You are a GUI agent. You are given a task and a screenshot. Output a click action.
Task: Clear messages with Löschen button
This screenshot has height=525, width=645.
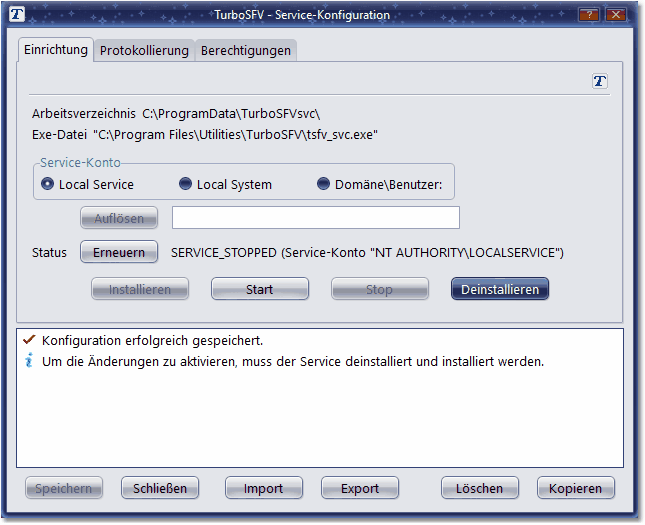click(x=480, y=488)
